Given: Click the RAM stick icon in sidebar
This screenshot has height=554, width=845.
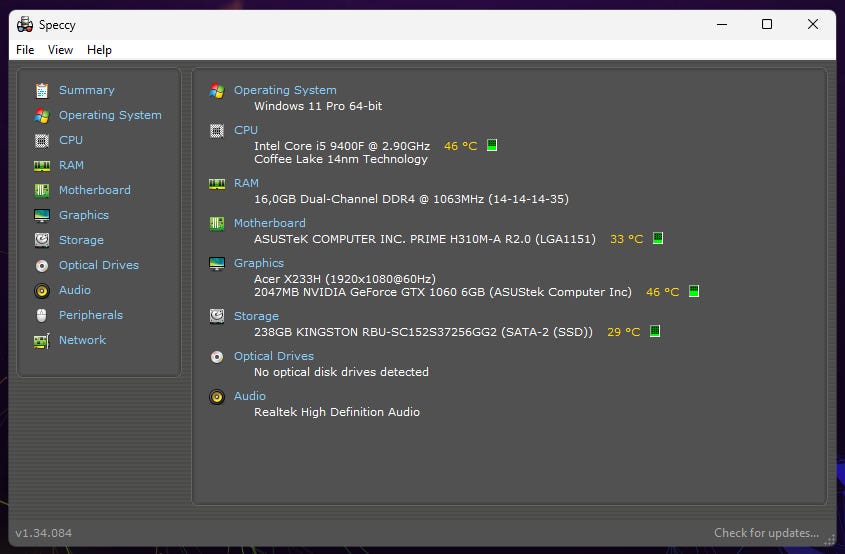Looking at the screenshot, I should [x=41, y=165].
